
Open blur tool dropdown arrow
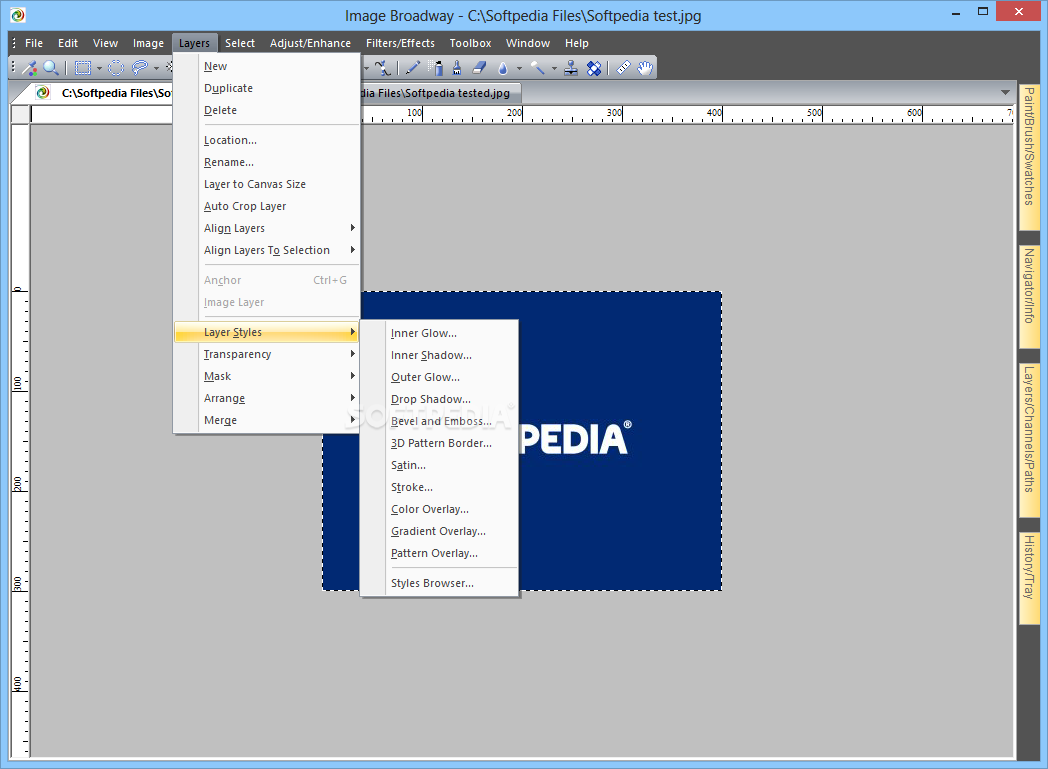(519, 68)
